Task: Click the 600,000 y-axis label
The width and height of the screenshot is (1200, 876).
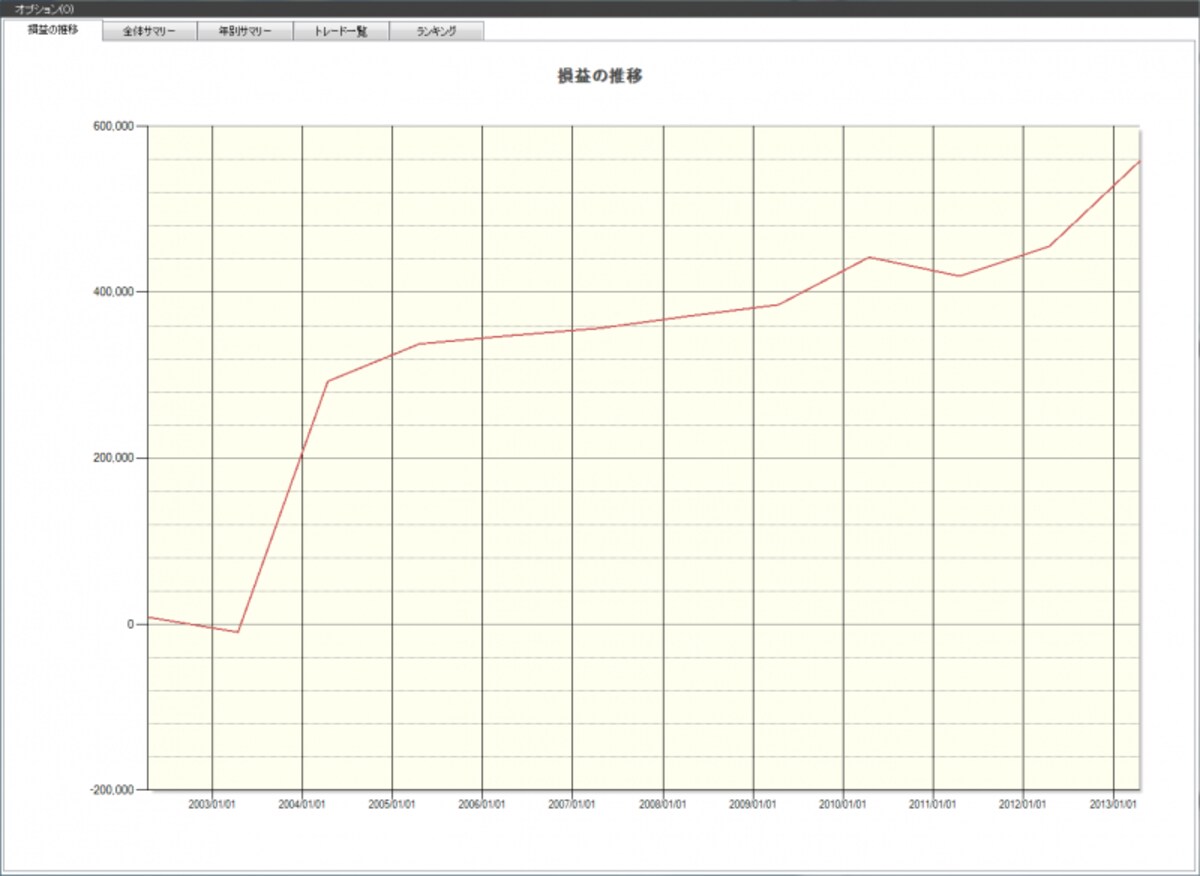Action: (x=114, y=126)
